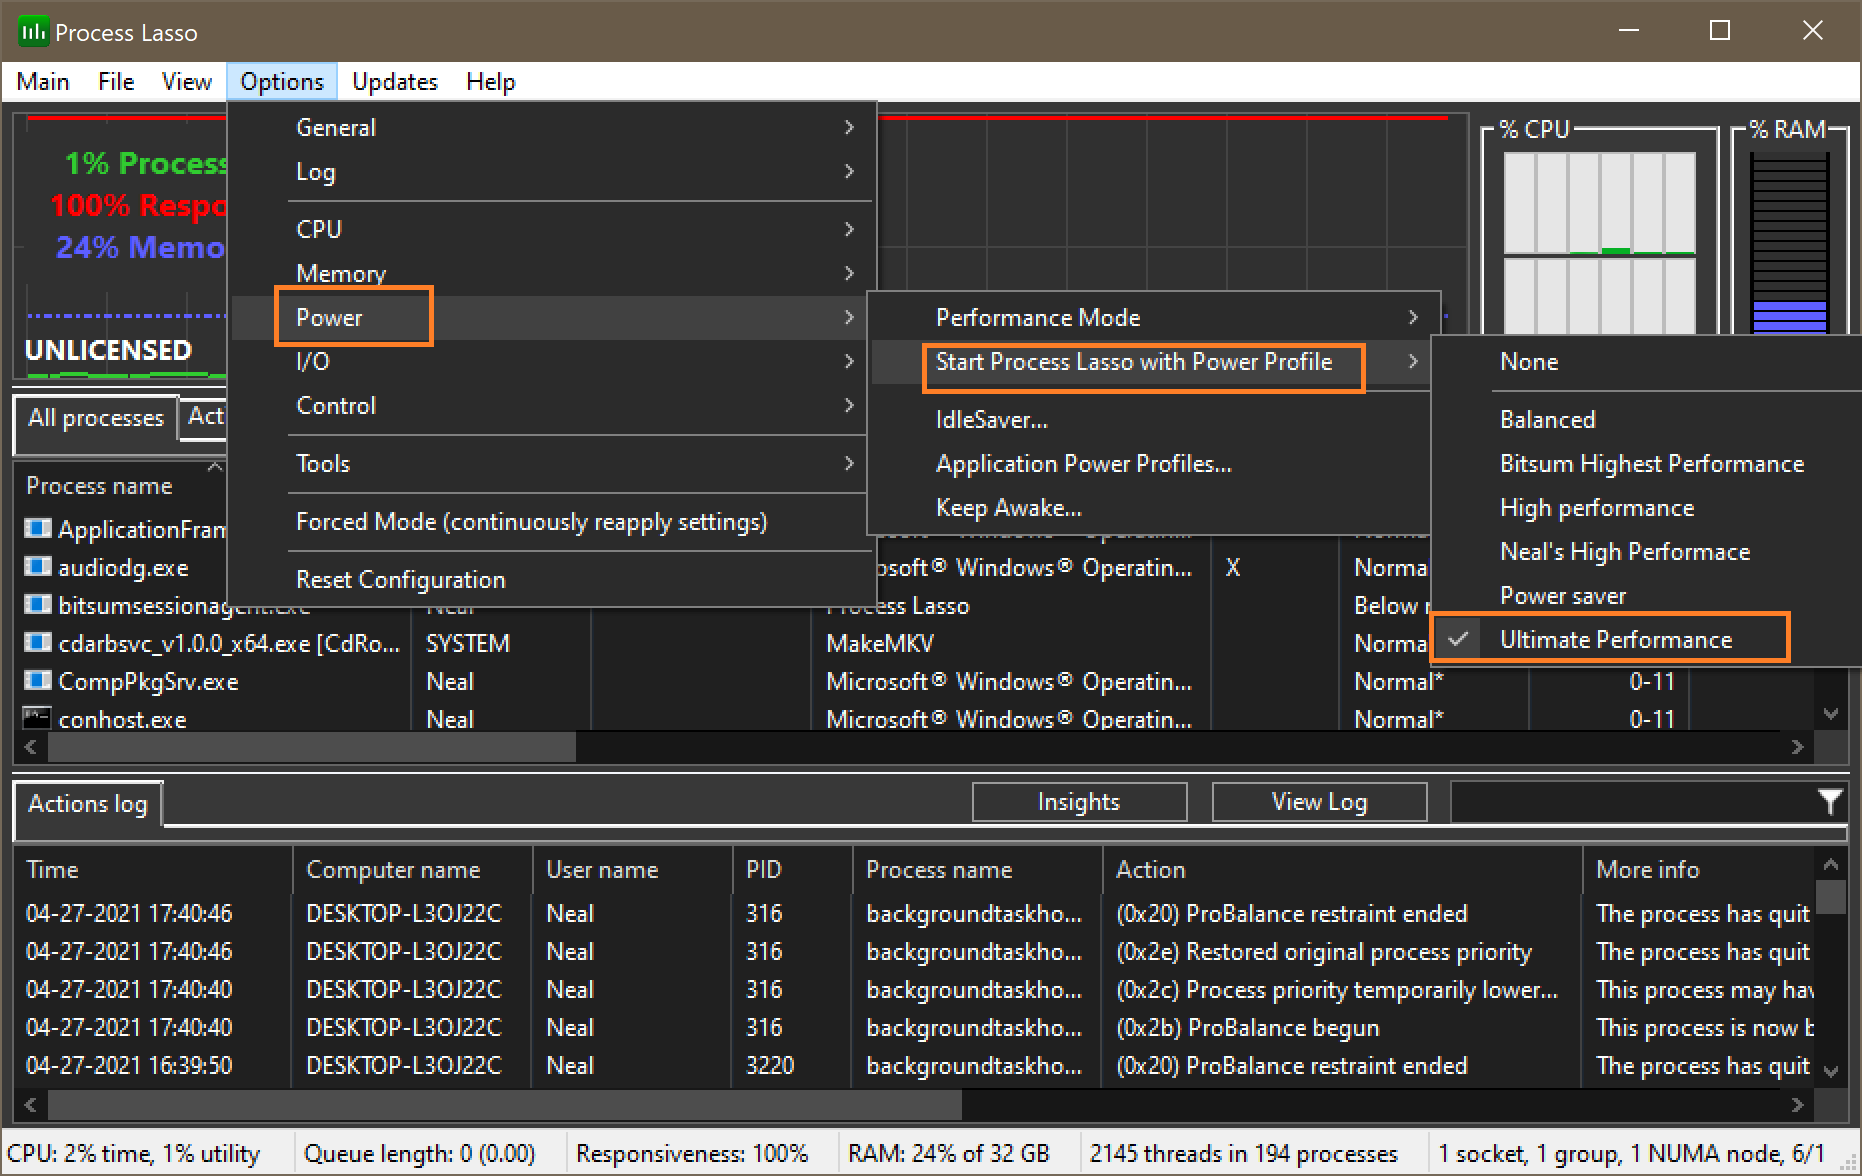Expand the Performance Mode submenu
The height and width of the screenshot is (1176, 1862).
pyautogui.click(x=1154, y=317)
